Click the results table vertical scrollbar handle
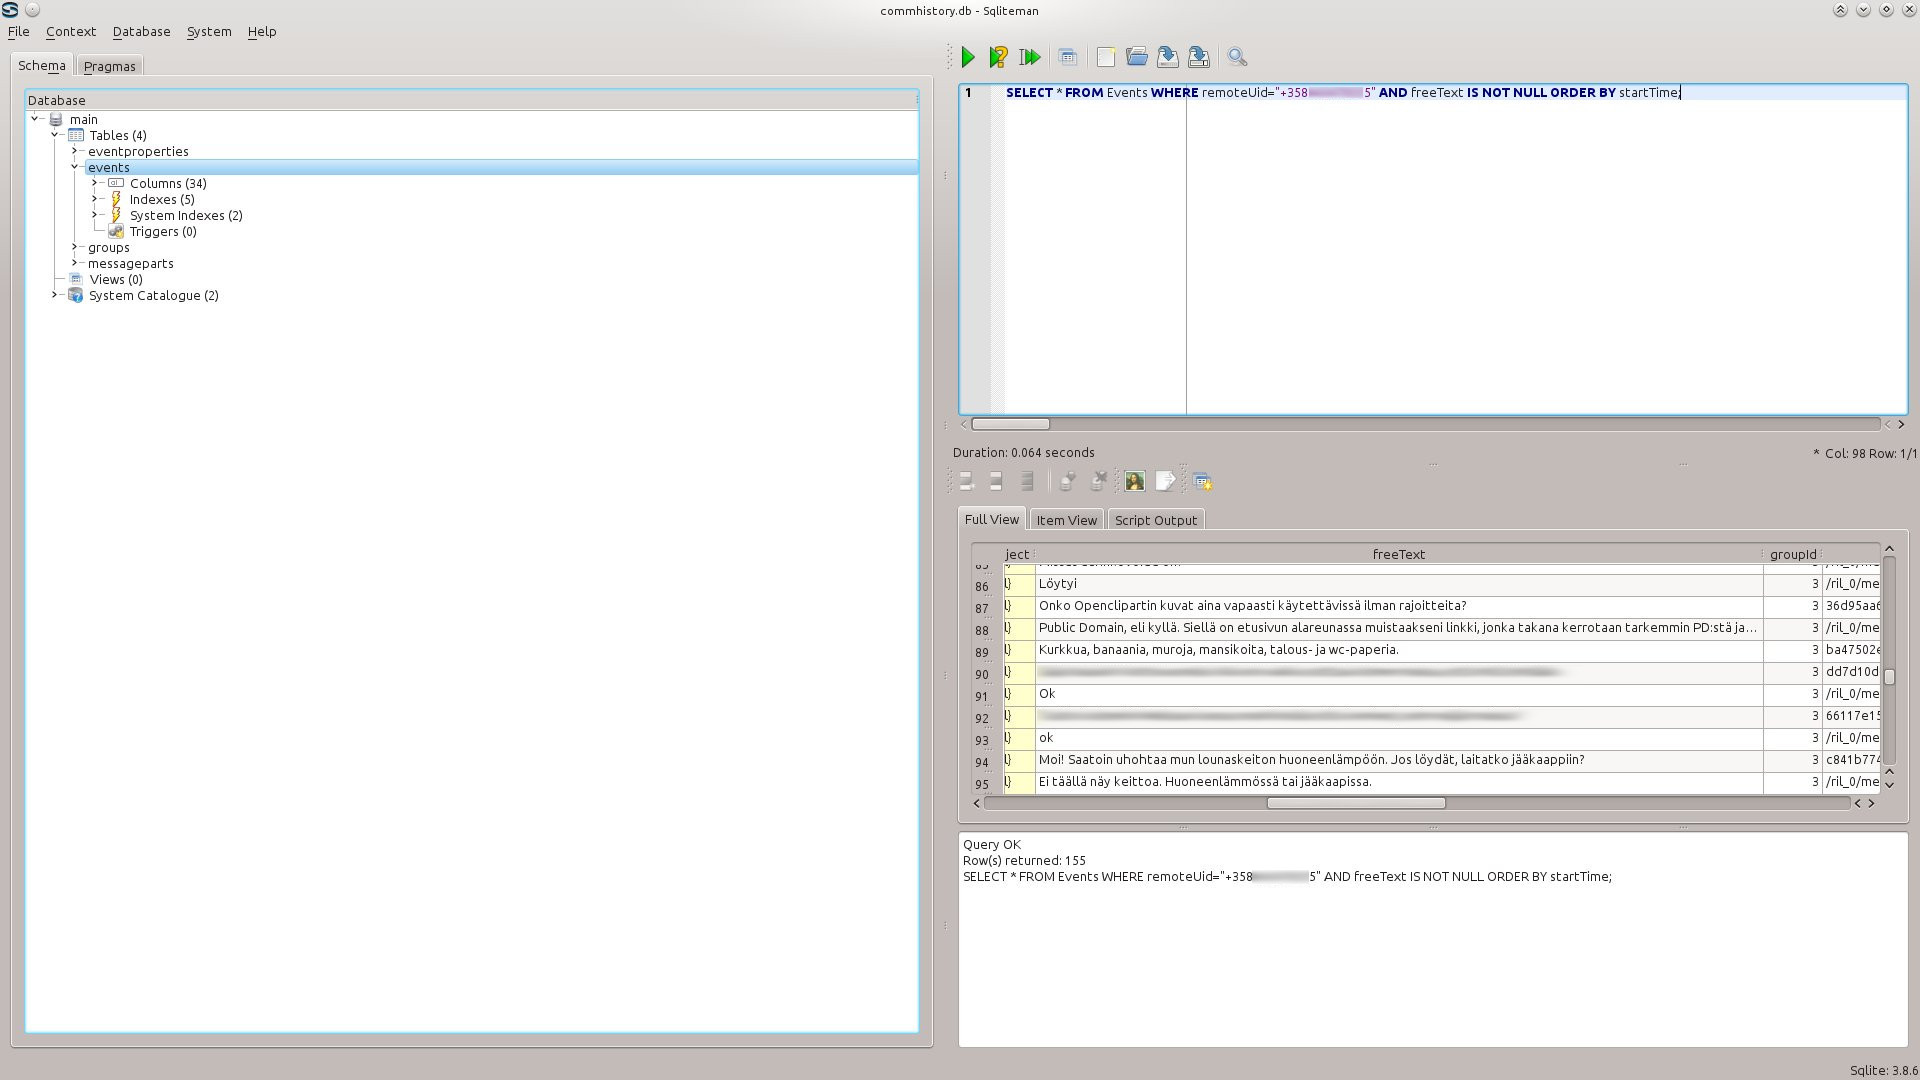Screen dimensions: 1920x1080 1889,676
